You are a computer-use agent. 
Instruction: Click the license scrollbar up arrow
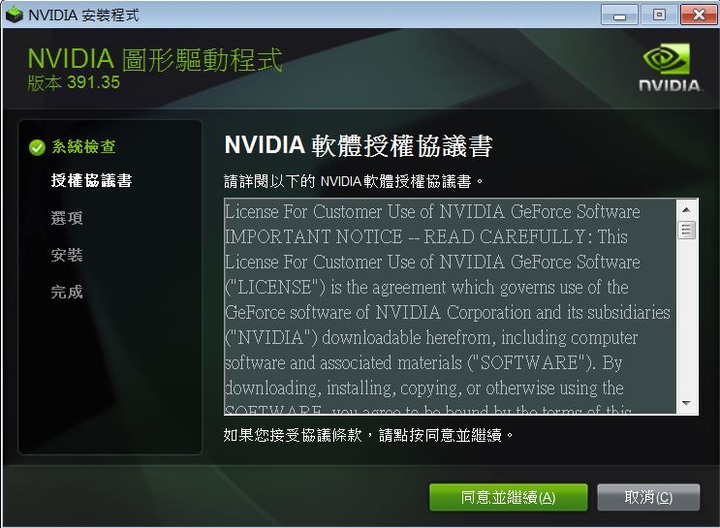(686, 210)
